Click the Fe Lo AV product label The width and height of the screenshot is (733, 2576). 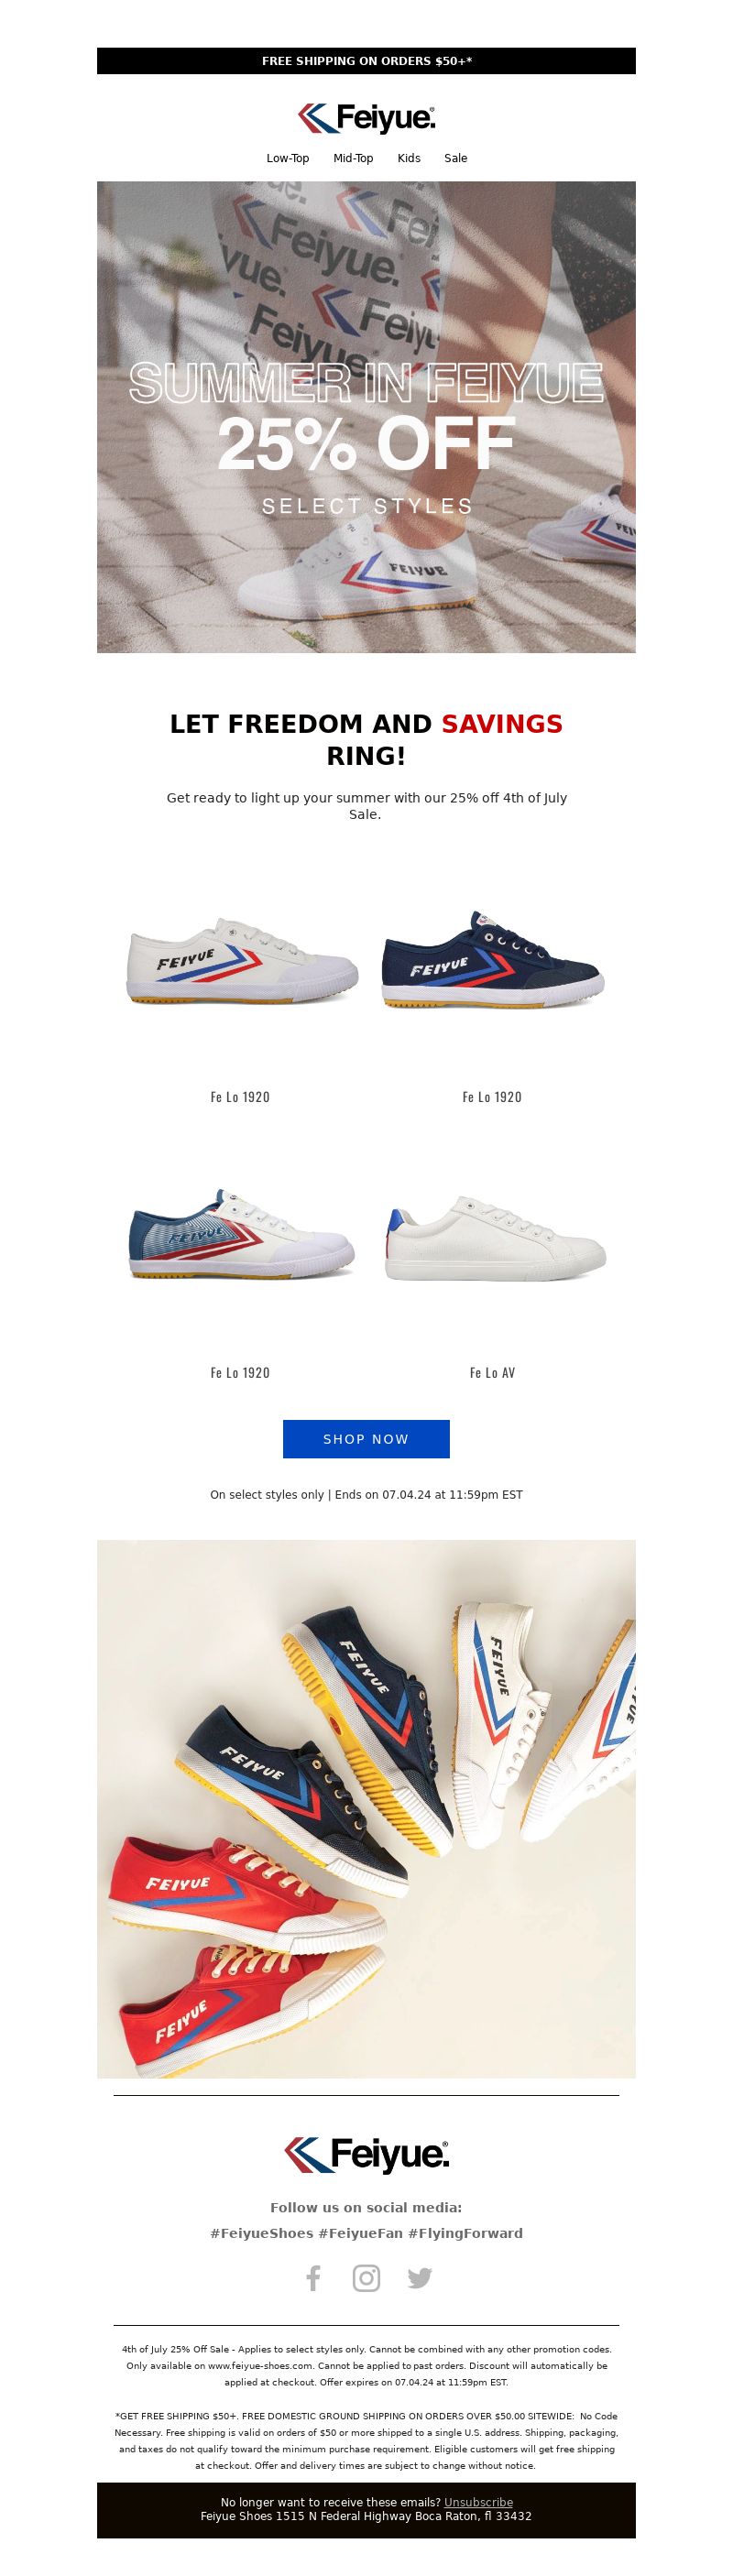click(493, 1373)
